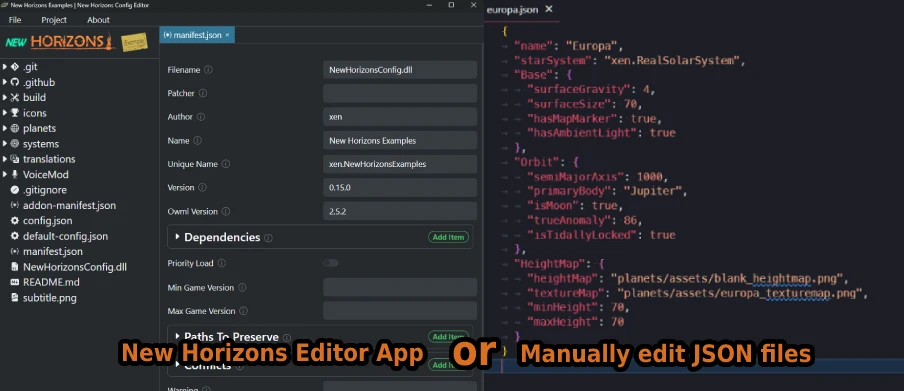
Task: Click the build folder tools icon
Action: click(x=14, y=97)
